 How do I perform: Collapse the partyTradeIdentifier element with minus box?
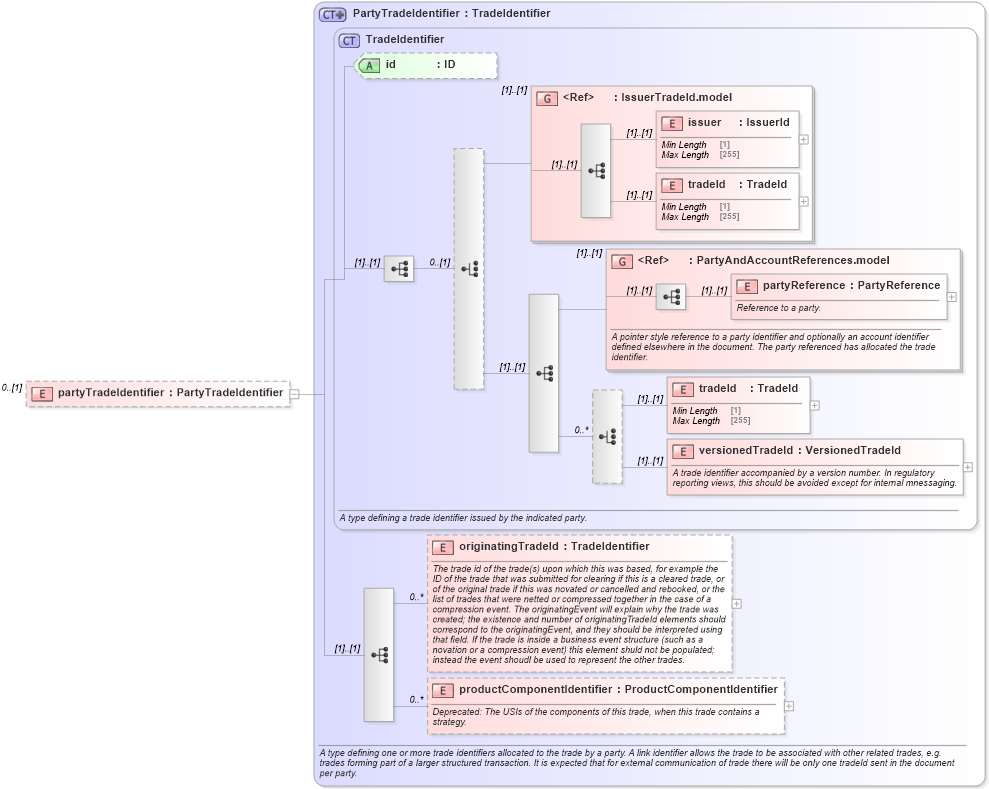tap(294, 394)
